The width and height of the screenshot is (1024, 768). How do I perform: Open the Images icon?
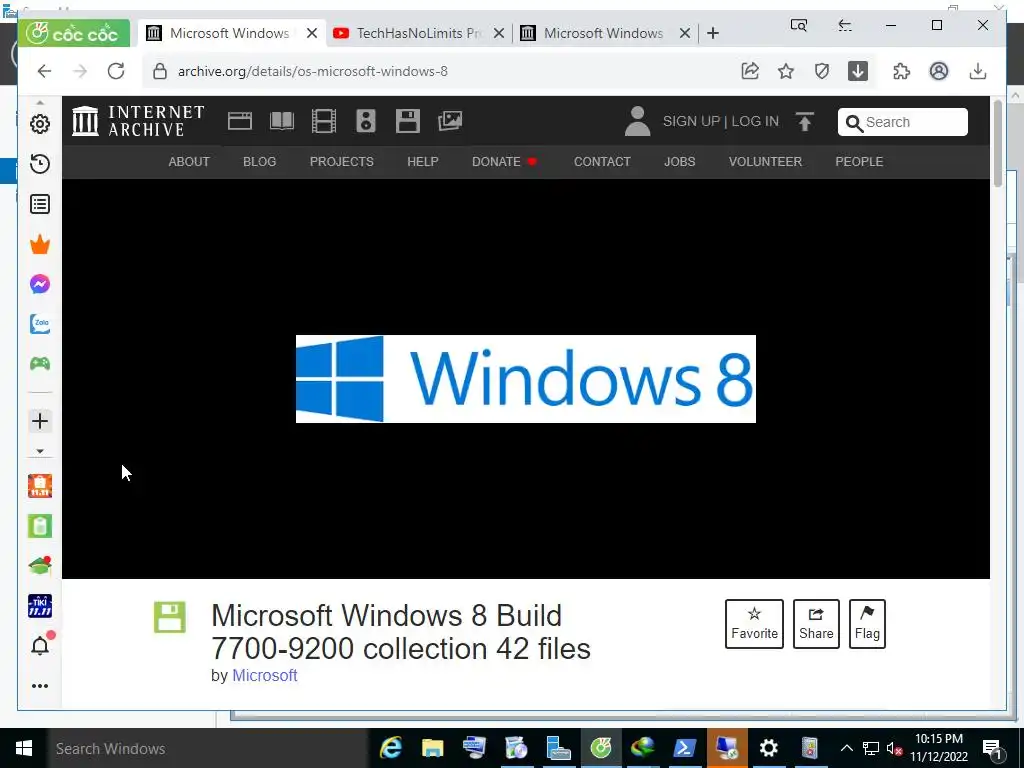point(450,121)
